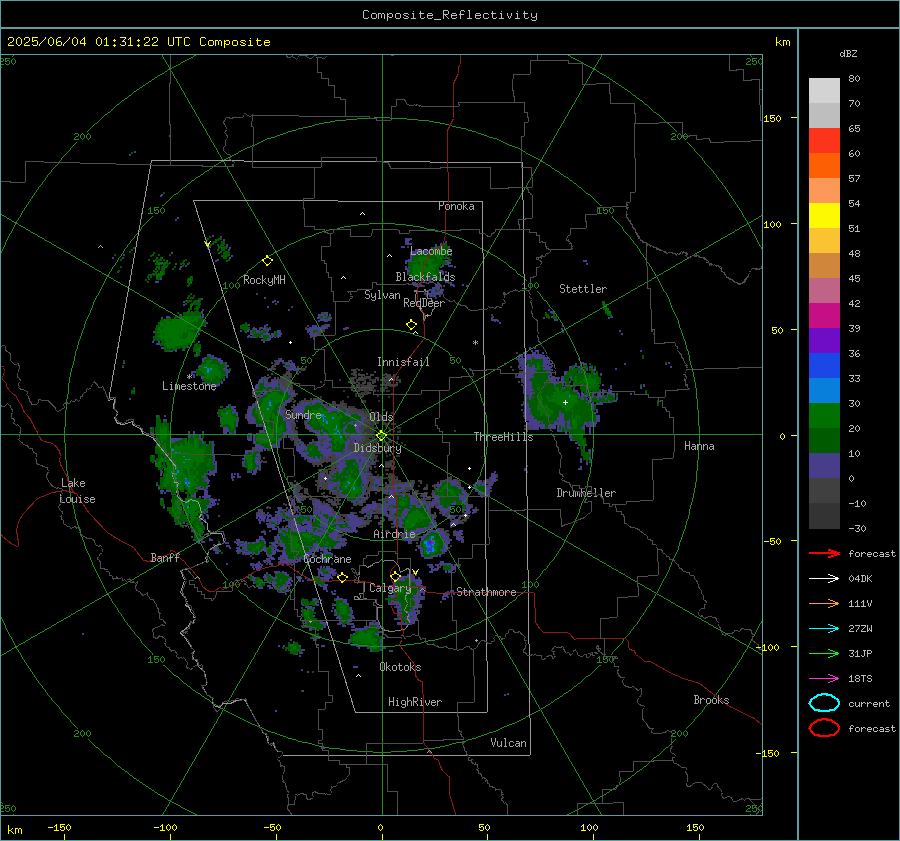Click the green echo over Lacombe
This screenshot has height=841, width=900.
tap(428, 263)
